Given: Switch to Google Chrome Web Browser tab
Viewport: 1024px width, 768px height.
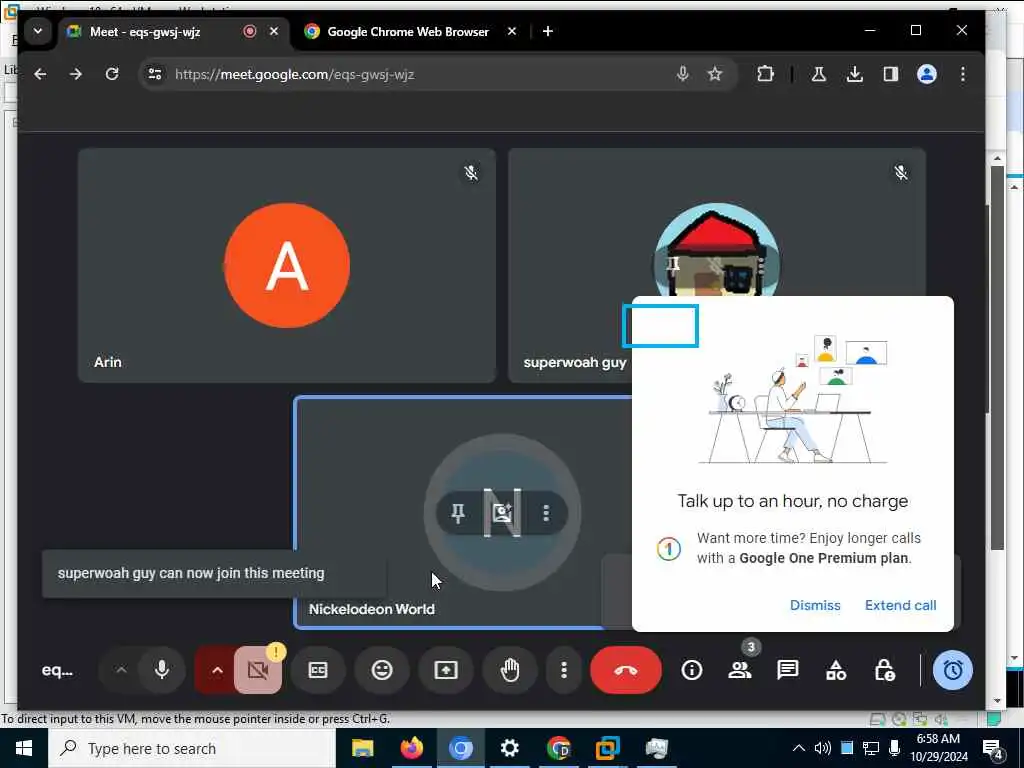Looking at the screenshot, I should (x=408, y=31).
